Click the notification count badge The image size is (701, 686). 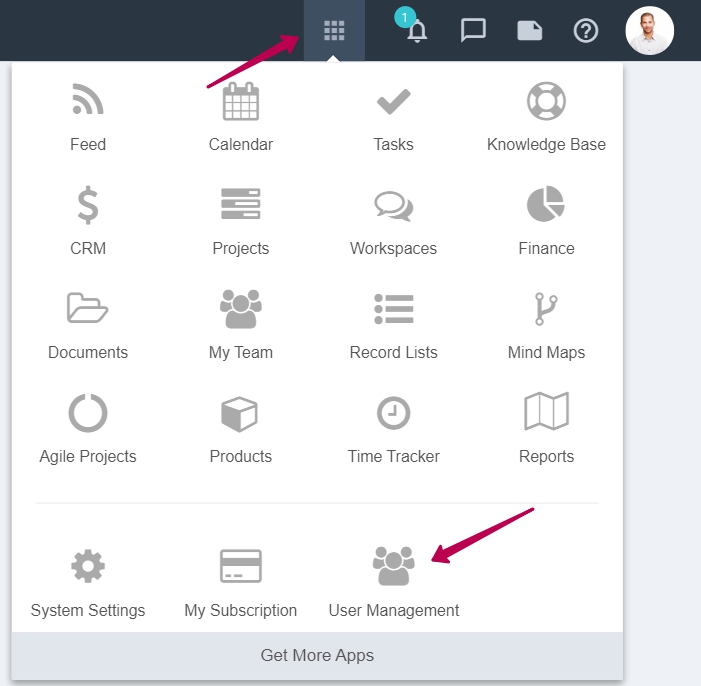405,17
